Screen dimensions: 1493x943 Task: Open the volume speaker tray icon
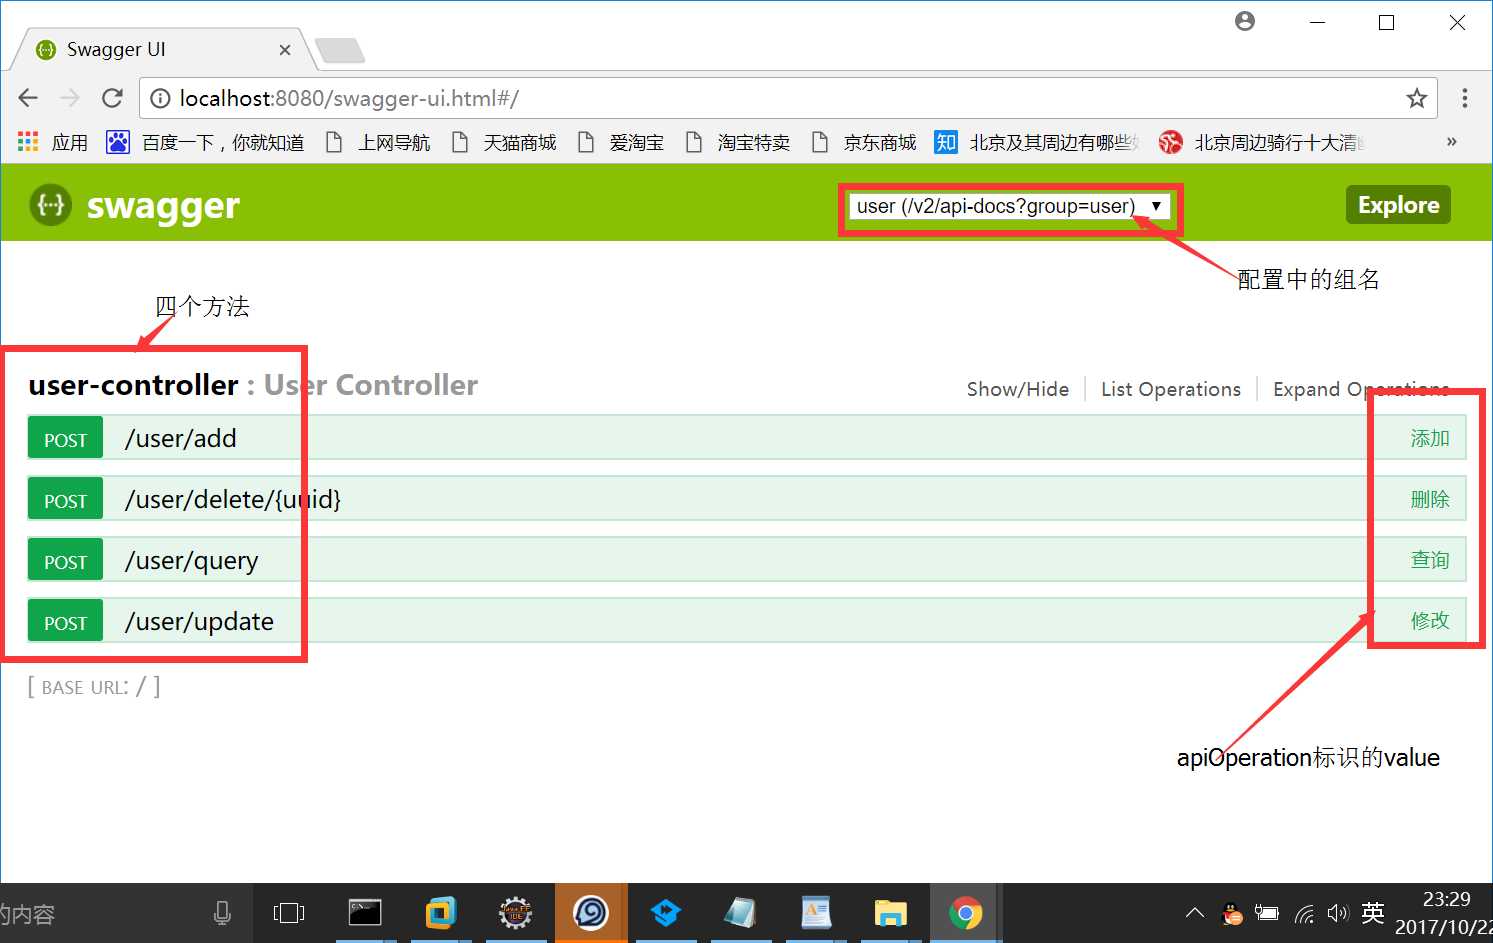click(1338, 913)
